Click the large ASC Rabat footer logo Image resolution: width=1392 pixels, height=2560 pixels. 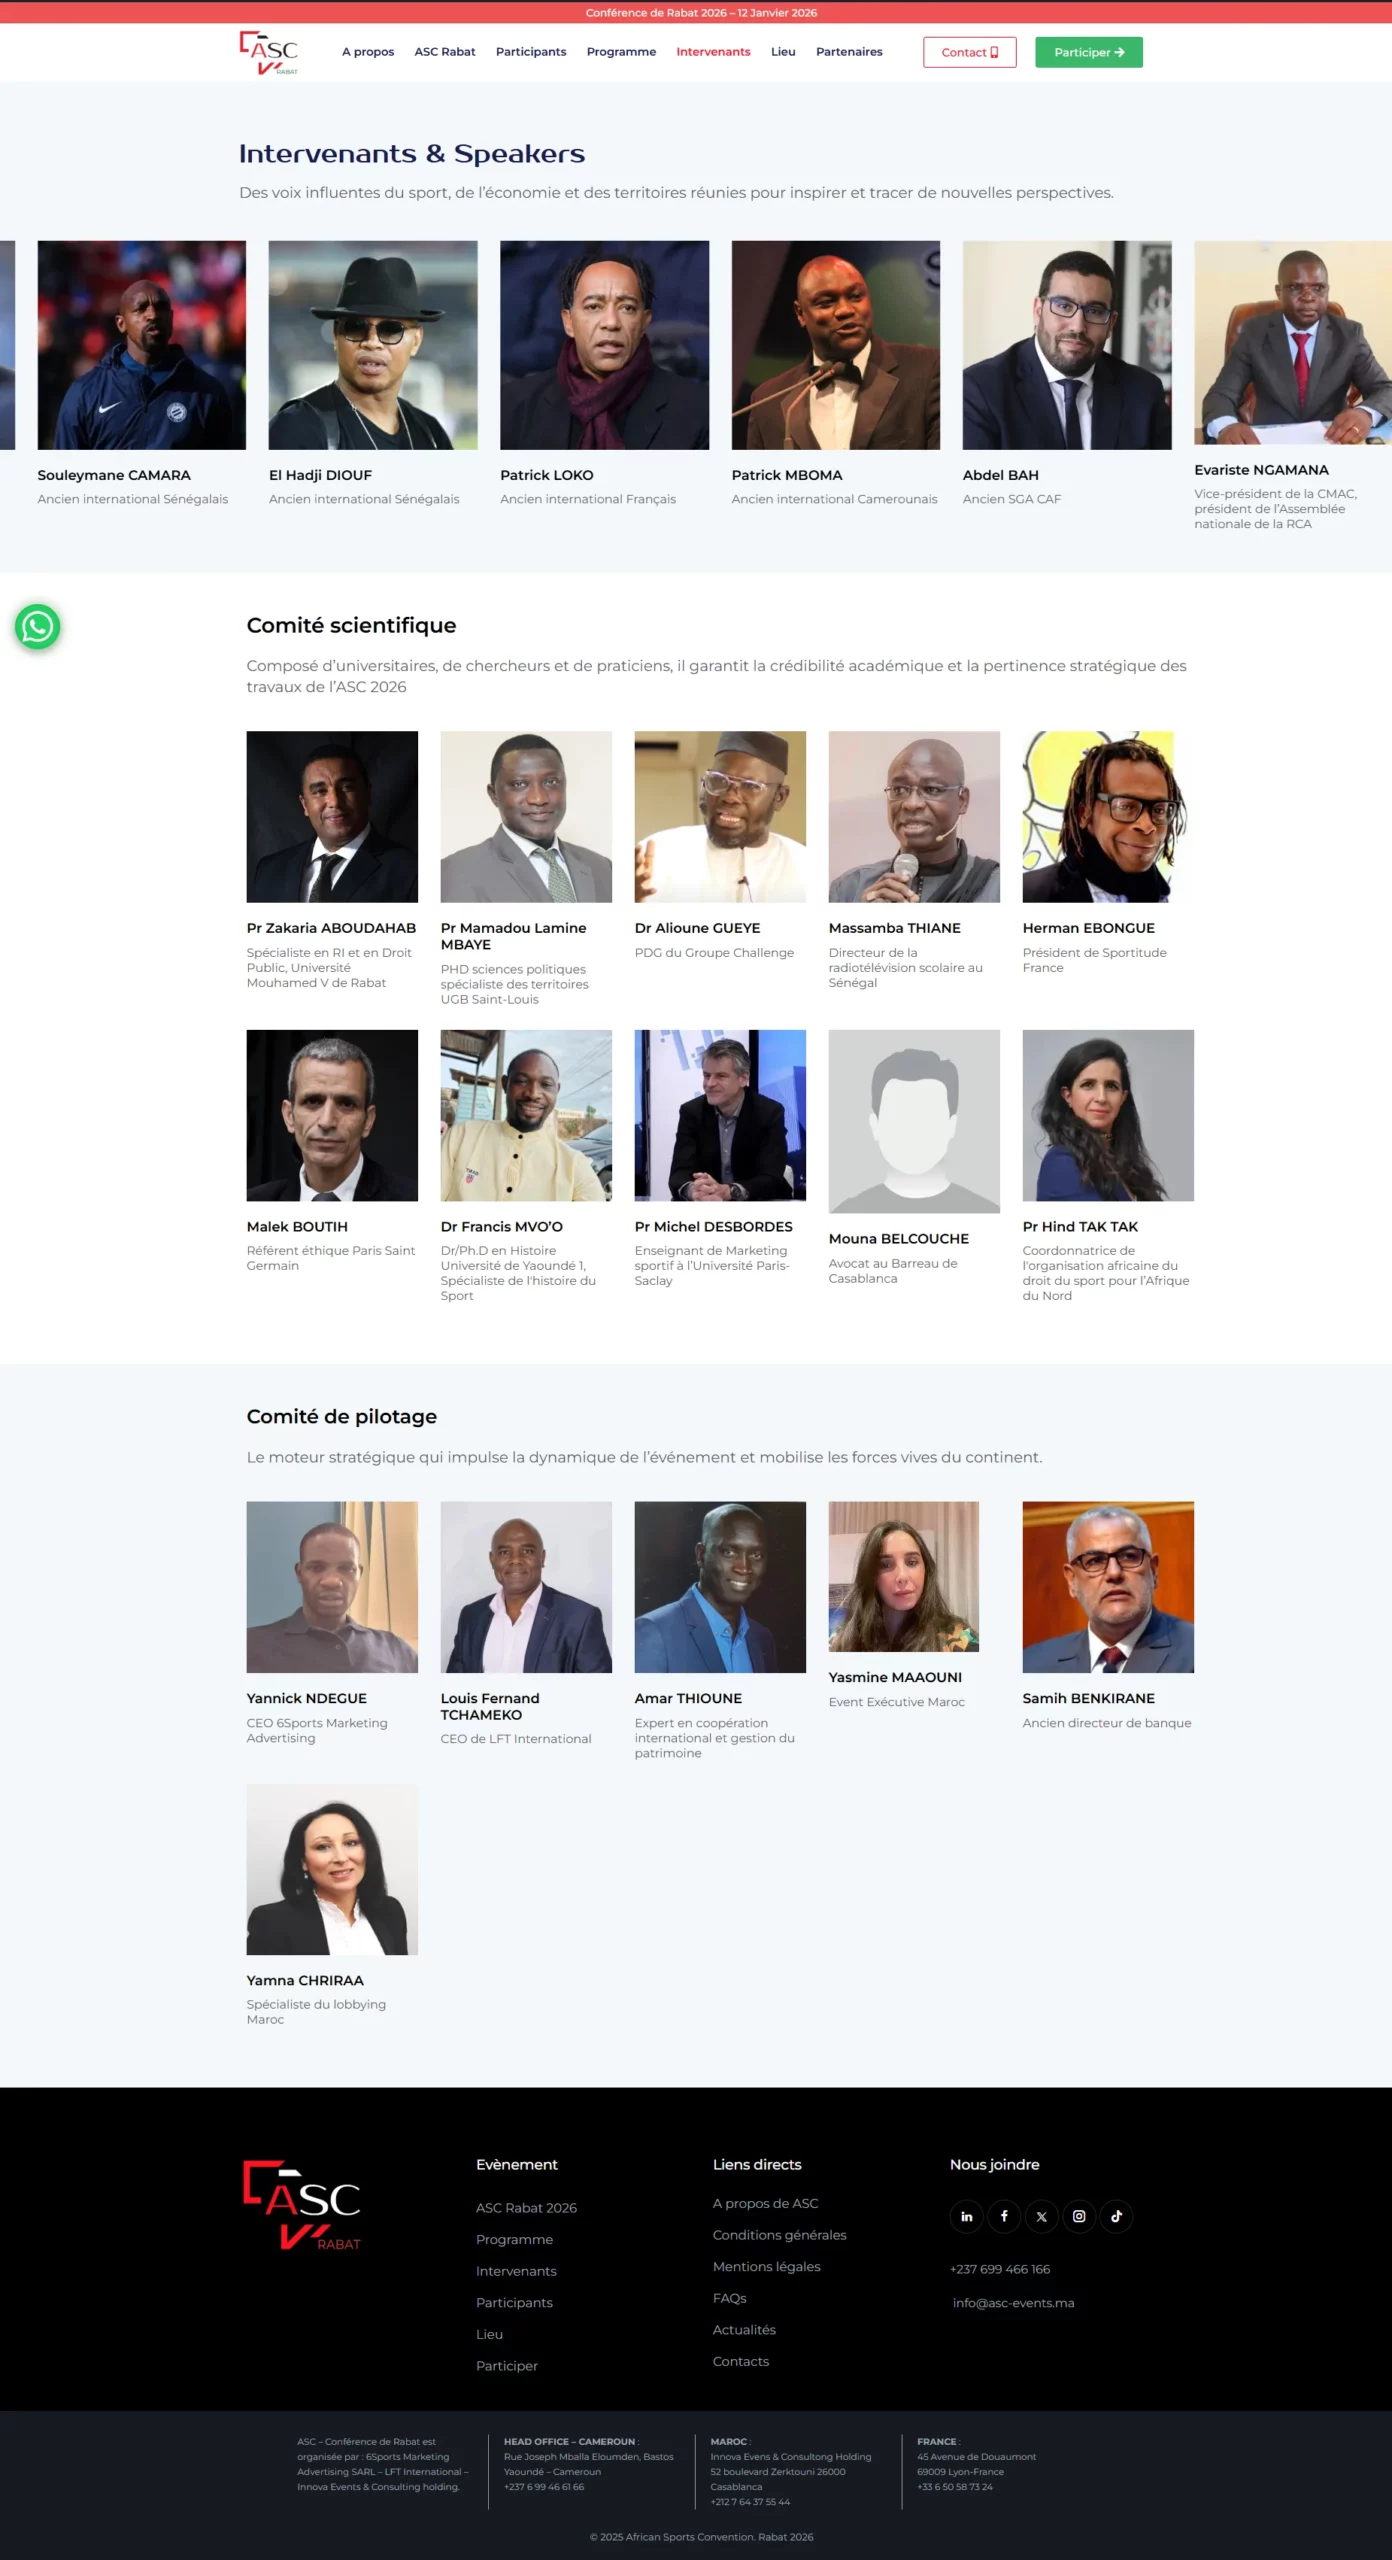click(x=302, y=2206)
